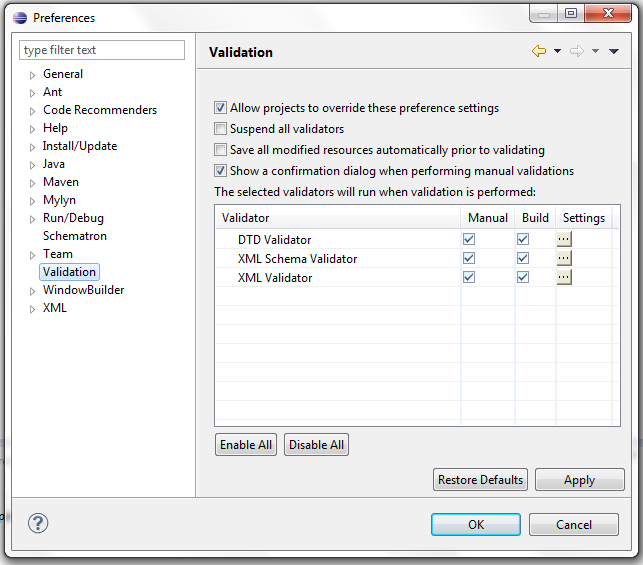Select the Maven preferences category
The image size is (643, 565).
click(x=61, y=182)
